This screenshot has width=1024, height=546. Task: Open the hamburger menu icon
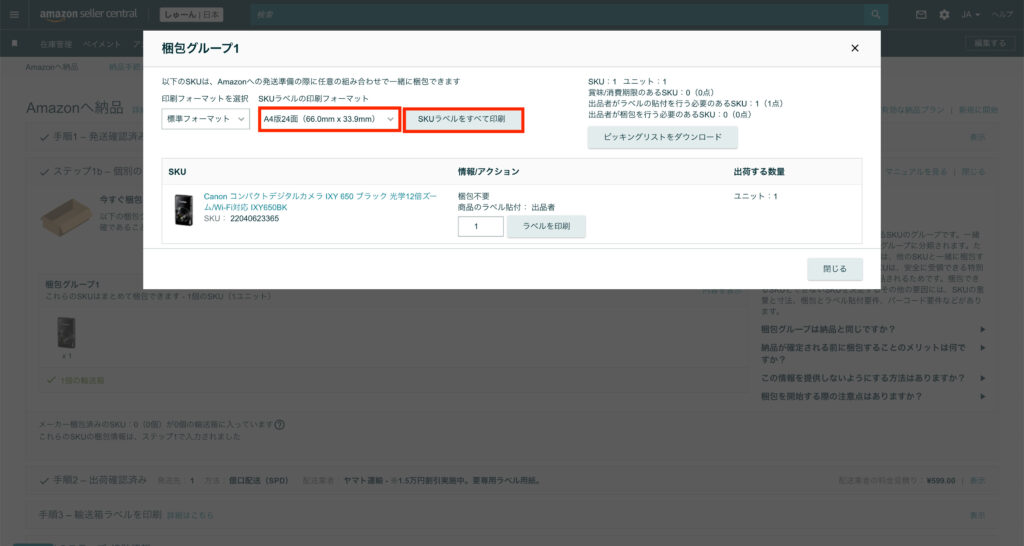point(14,14)
